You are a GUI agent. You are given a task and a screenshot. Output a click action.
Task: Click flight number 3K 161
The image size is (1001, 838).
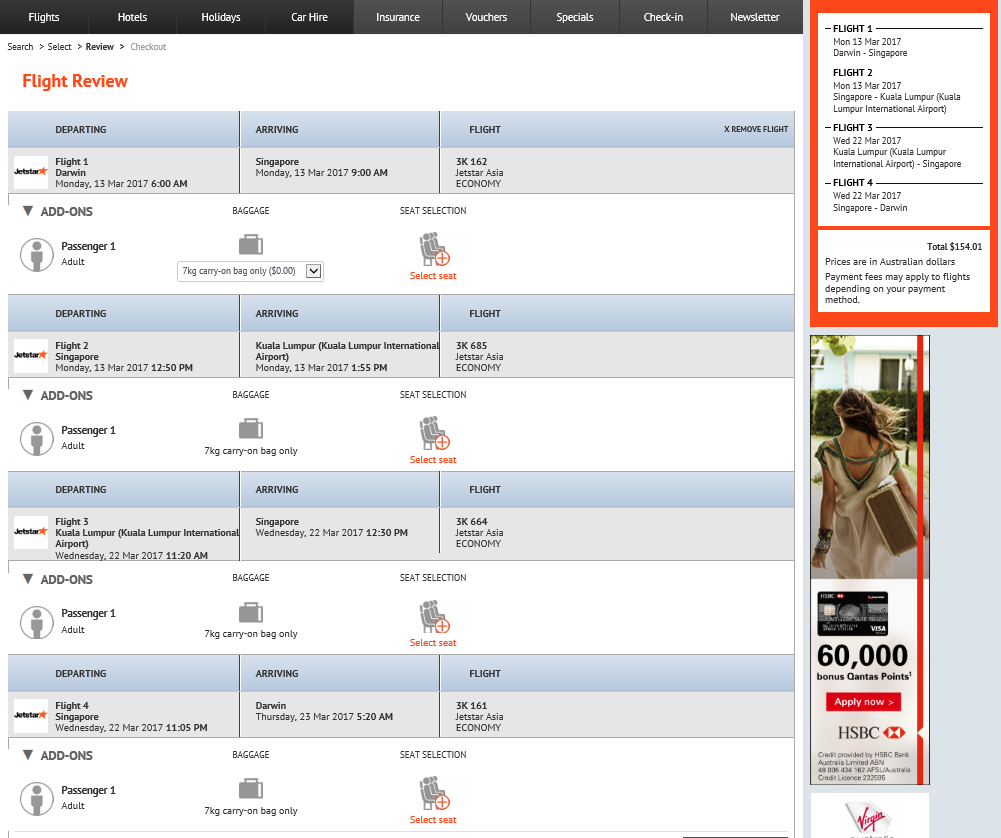[x=471, y=705]
